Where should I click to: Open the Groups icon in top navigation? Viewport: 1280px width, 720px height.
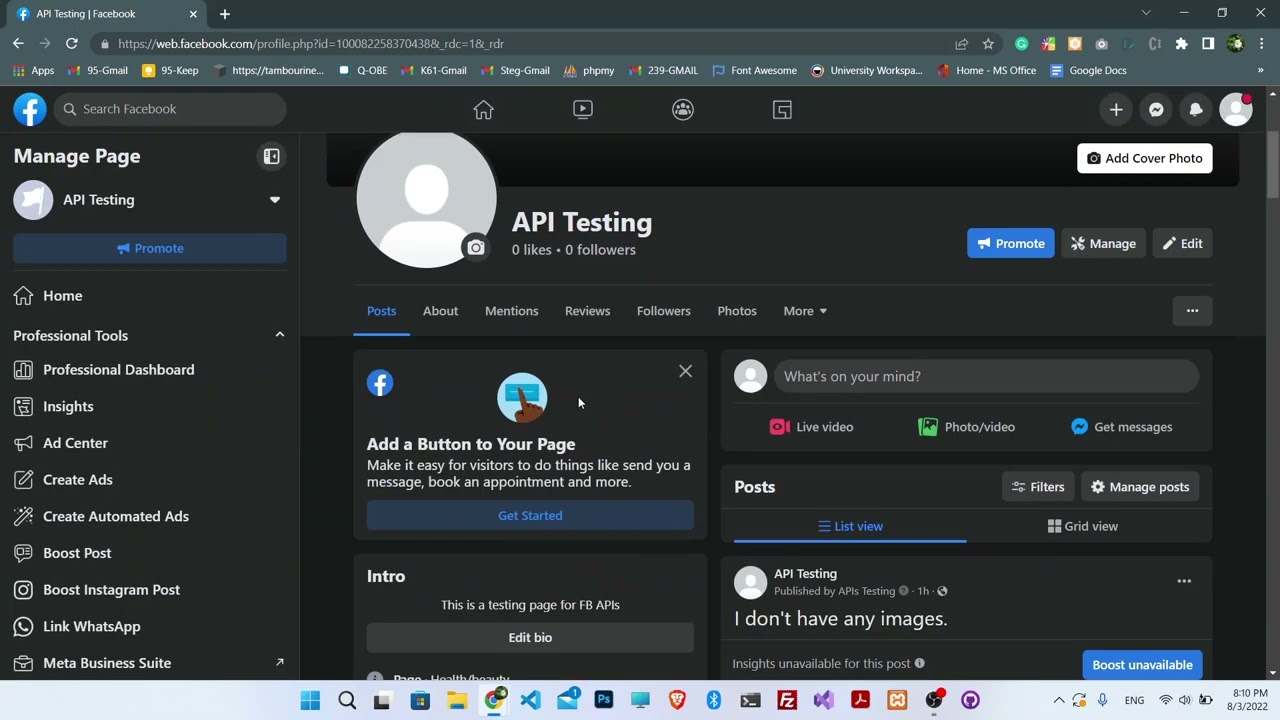click(683, 110)
